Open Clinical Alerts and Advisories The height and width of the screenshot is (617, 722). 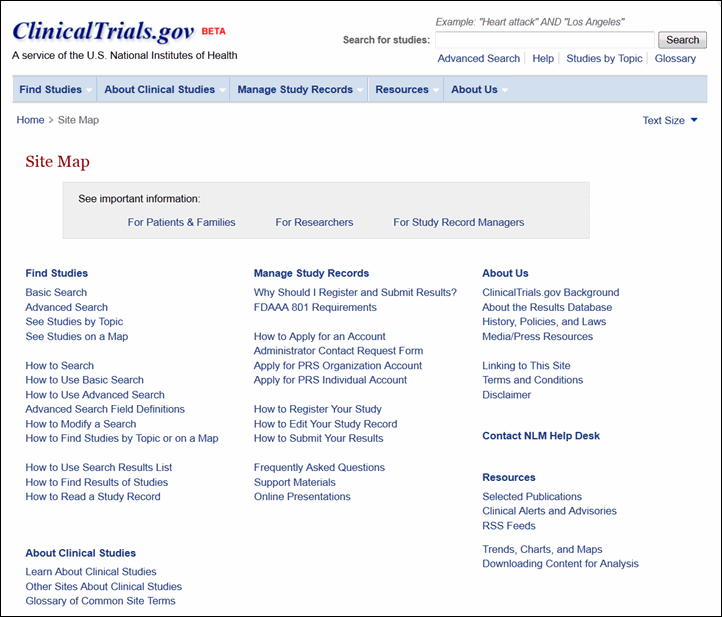click(549, 511)
